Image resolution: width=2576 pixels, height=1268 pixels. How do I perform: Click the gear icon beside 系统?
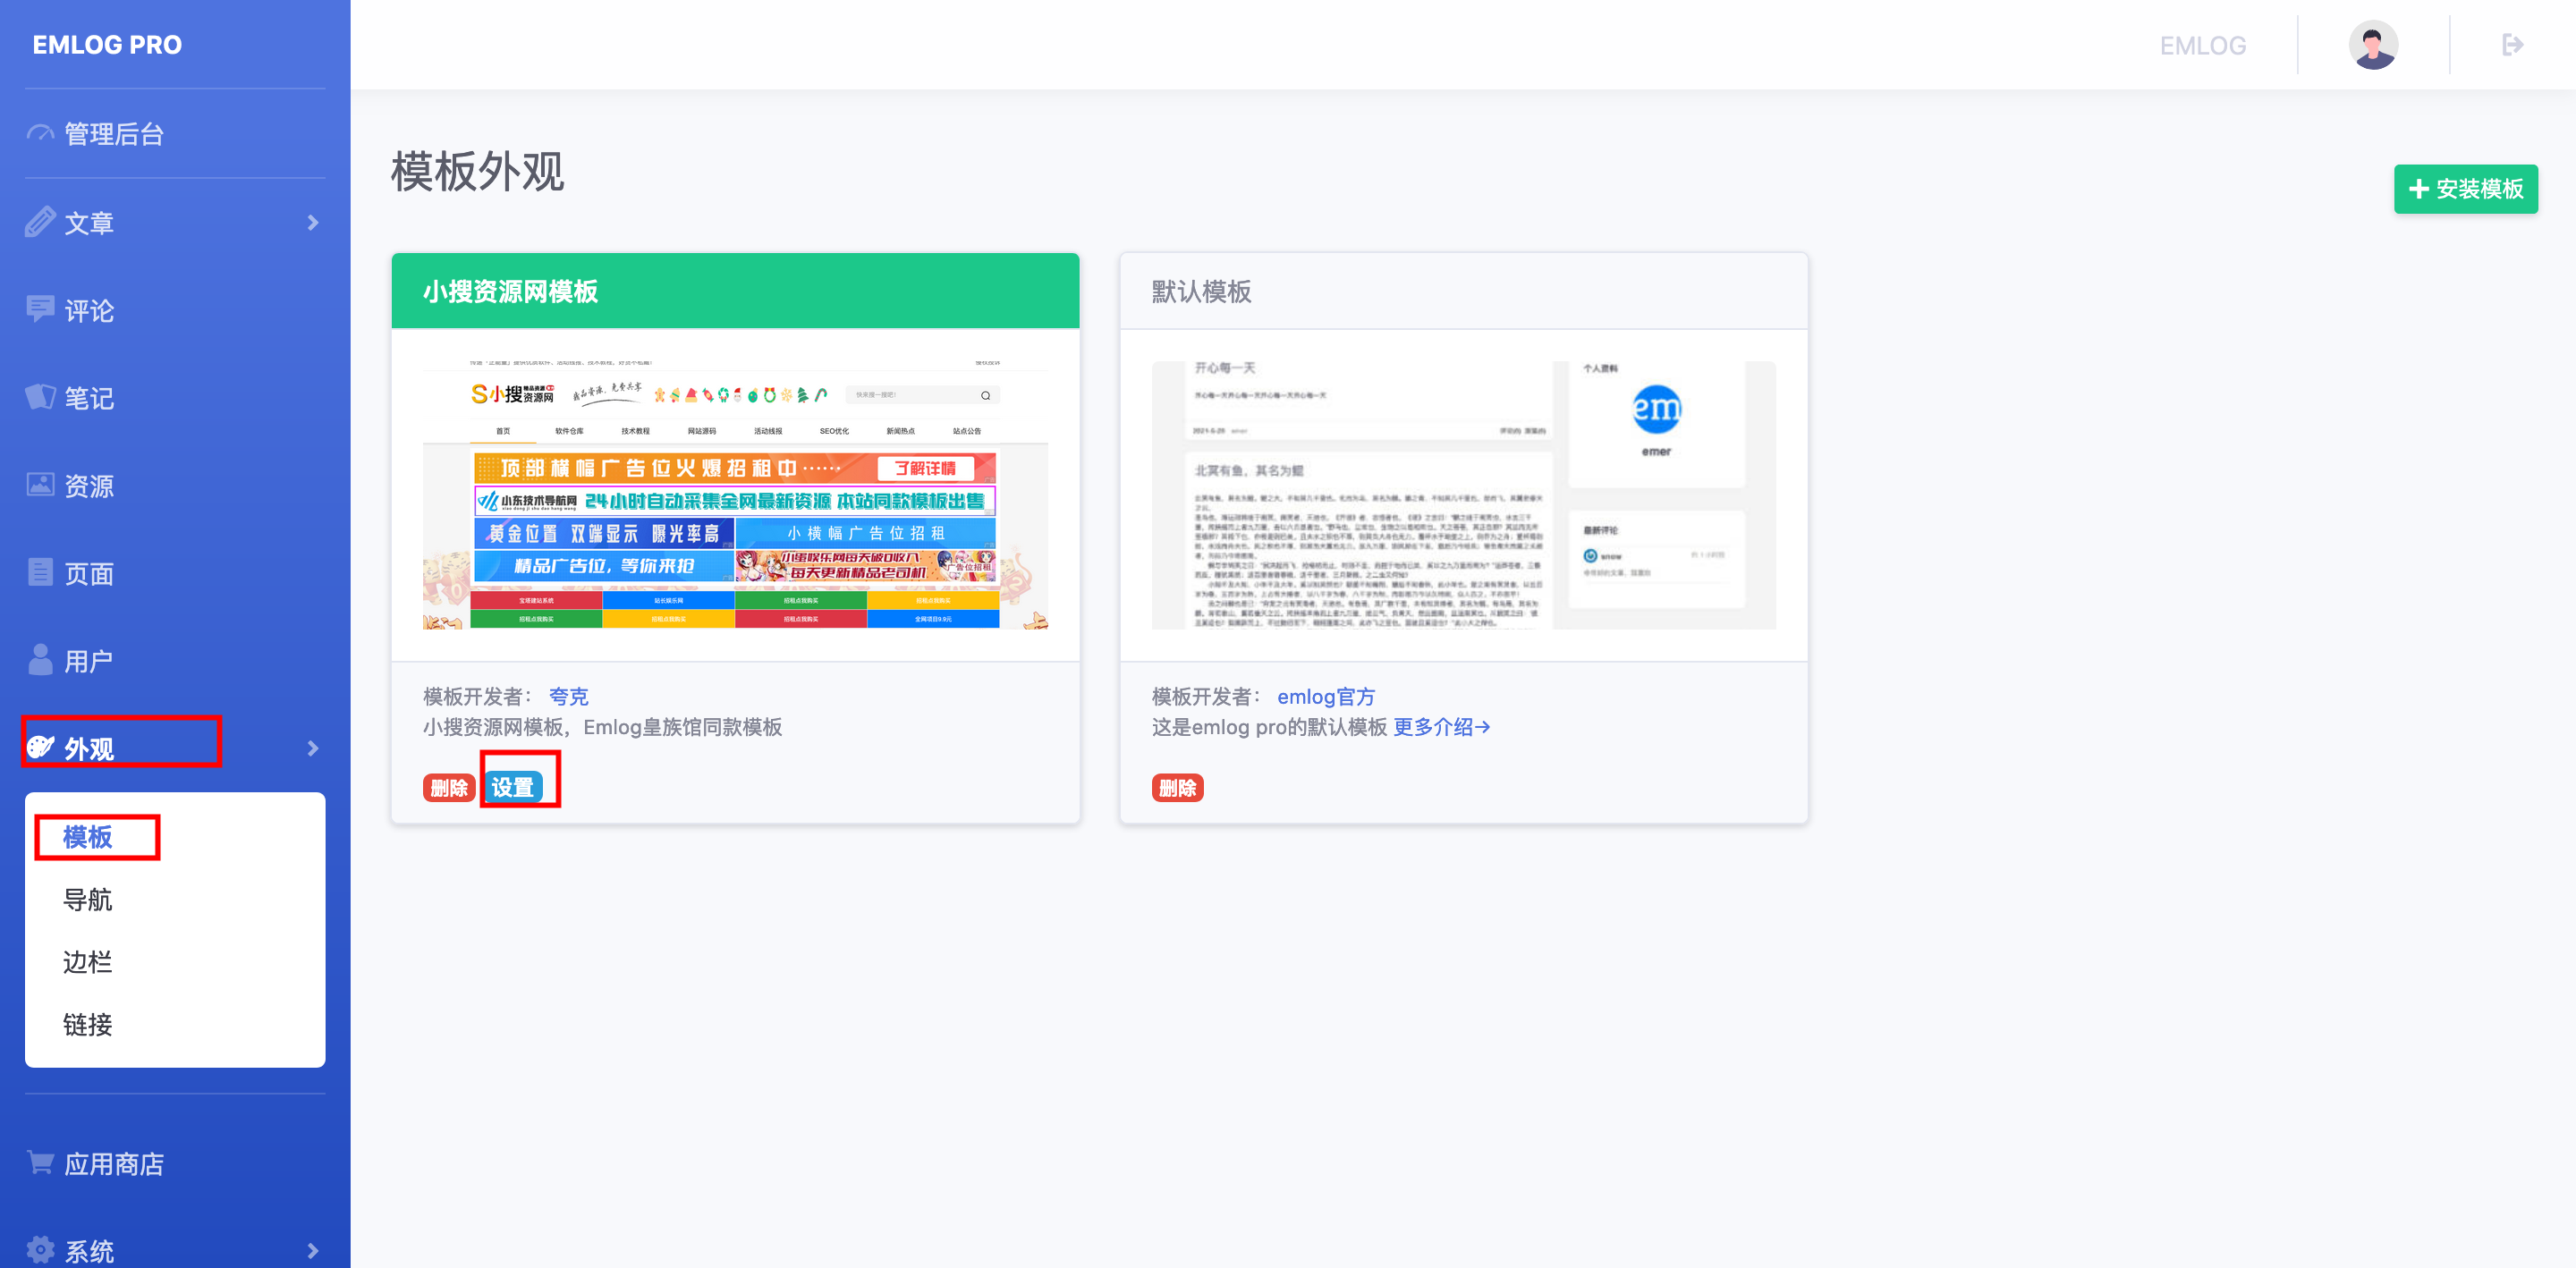[40, 1249]
